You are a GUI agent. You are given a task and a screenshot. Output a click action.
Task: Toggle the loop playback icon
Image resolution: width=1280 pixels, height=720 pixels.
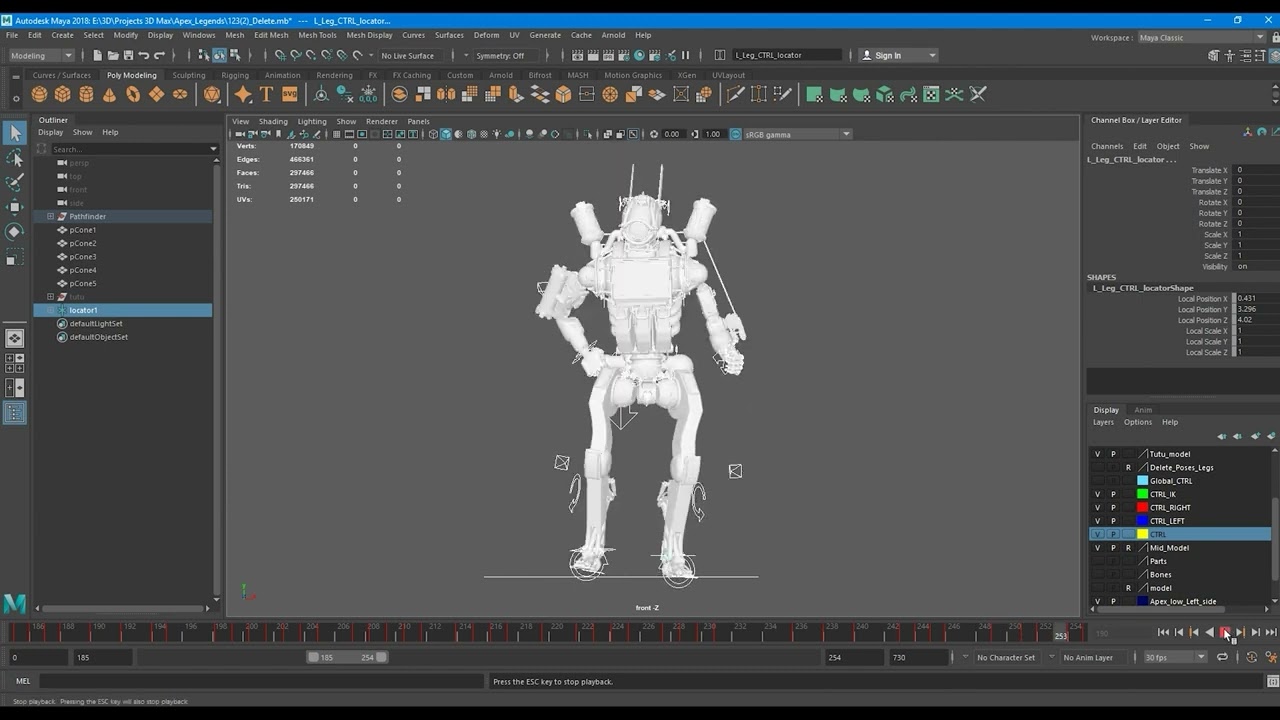1222,657
